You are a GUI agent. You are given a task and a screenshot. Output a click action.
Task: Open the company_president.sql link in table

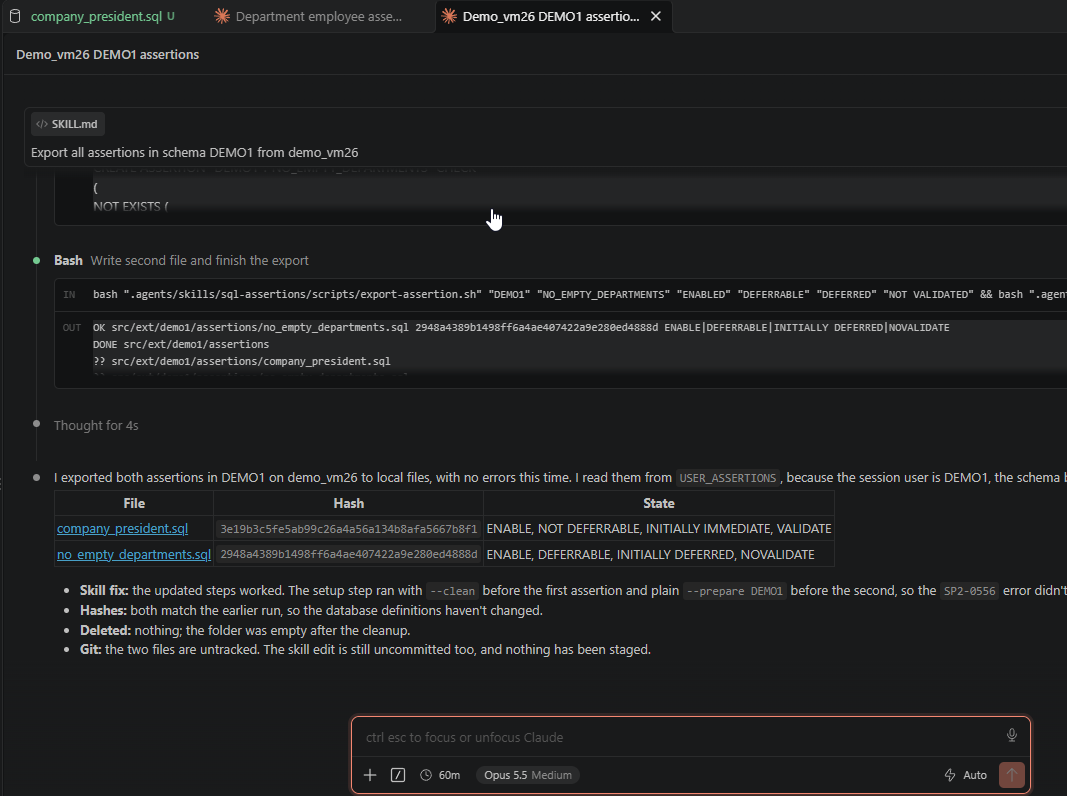(122, 529)
